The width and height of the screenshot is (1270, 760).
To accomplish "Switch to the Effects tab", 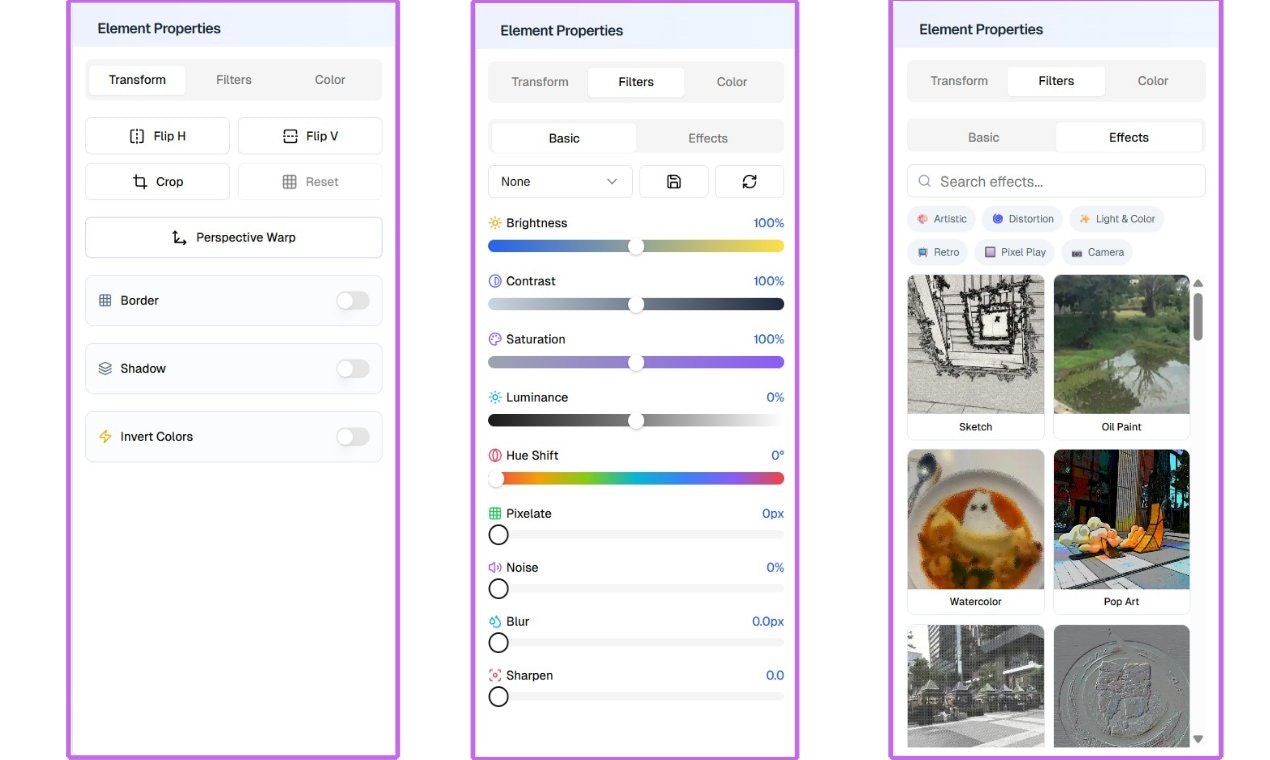I will [707, 137].
